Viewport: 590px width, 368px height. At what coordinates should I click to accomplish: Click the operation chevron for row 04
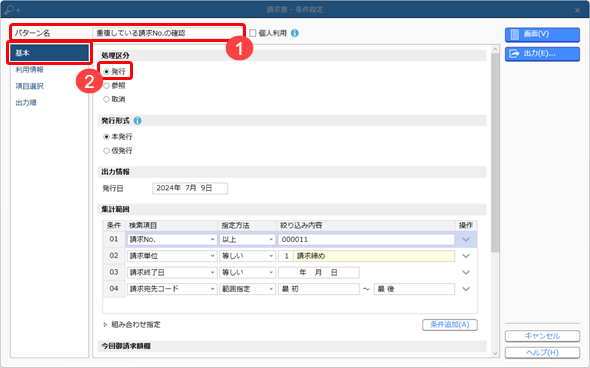[x=466, y=289]
